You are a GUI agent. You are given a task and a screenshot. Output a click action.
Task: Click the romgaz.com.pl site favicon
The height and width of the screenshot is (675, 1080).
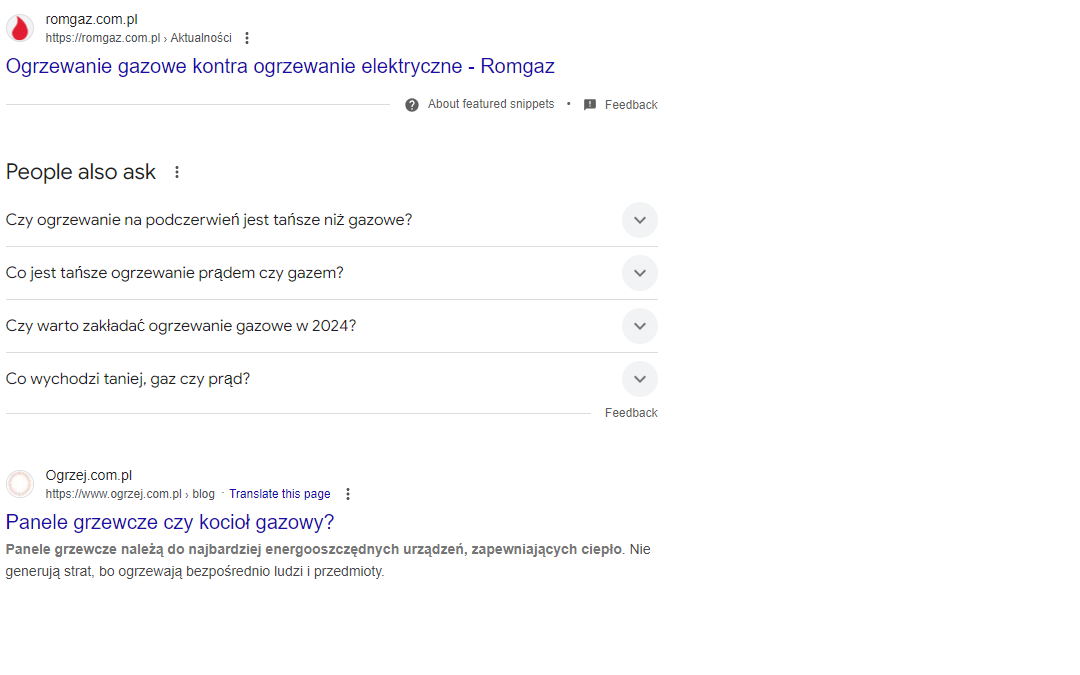19,27
